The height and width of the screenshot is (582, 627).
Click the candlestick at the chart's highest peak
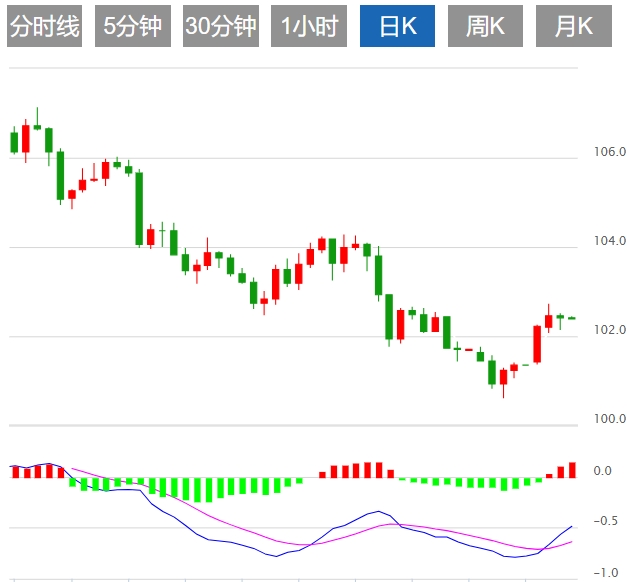(37, 126)
